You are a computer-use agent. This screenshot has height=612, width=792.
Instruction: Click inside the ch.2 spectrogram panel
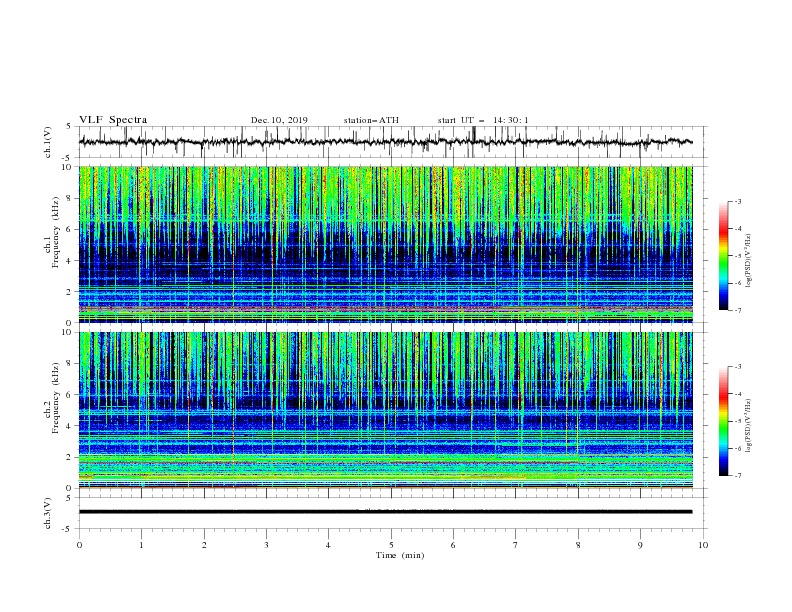385,410
